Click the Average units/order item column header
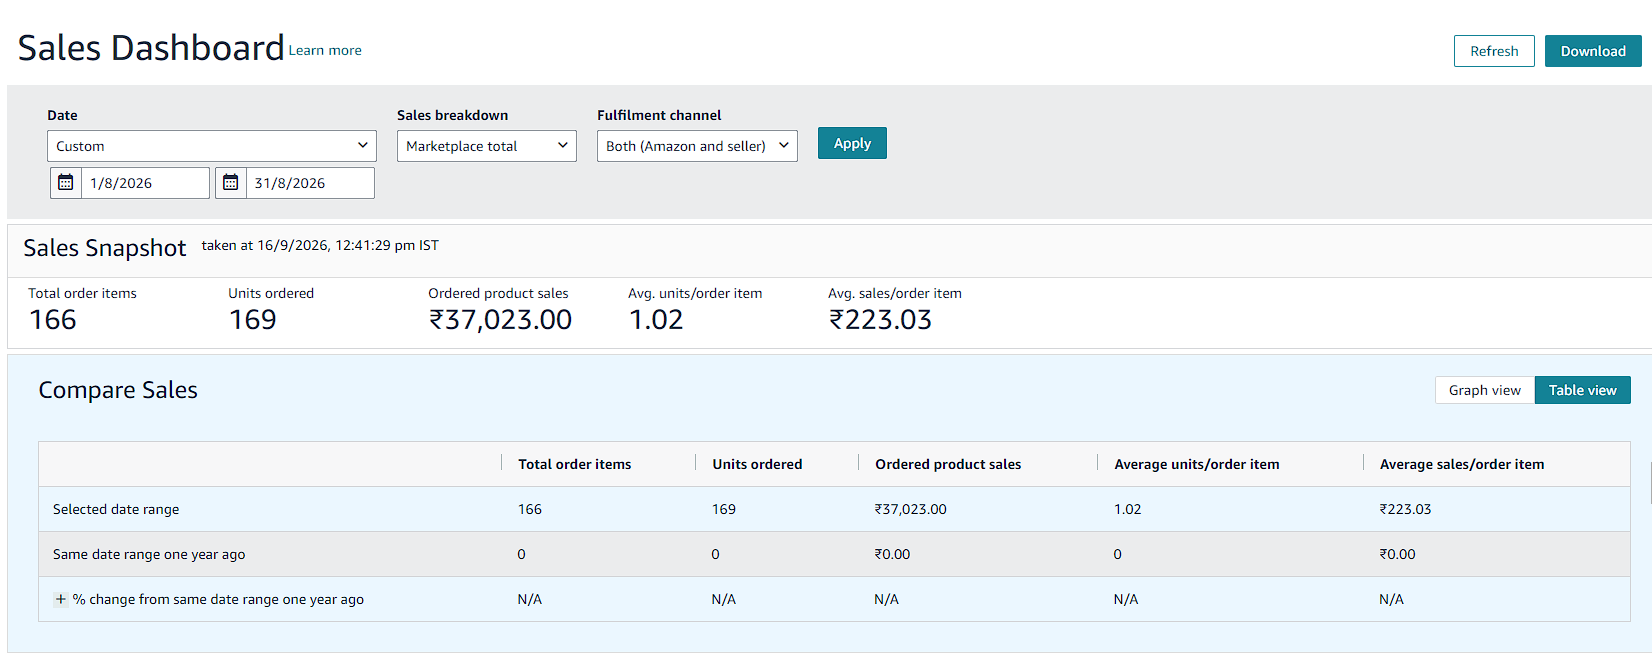 [x=1197, y=464]
